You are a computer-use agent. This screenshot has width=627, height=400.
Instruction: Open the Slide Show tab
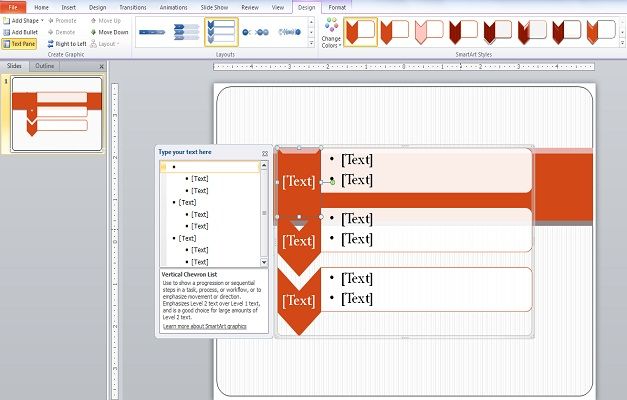pos(214,7)
